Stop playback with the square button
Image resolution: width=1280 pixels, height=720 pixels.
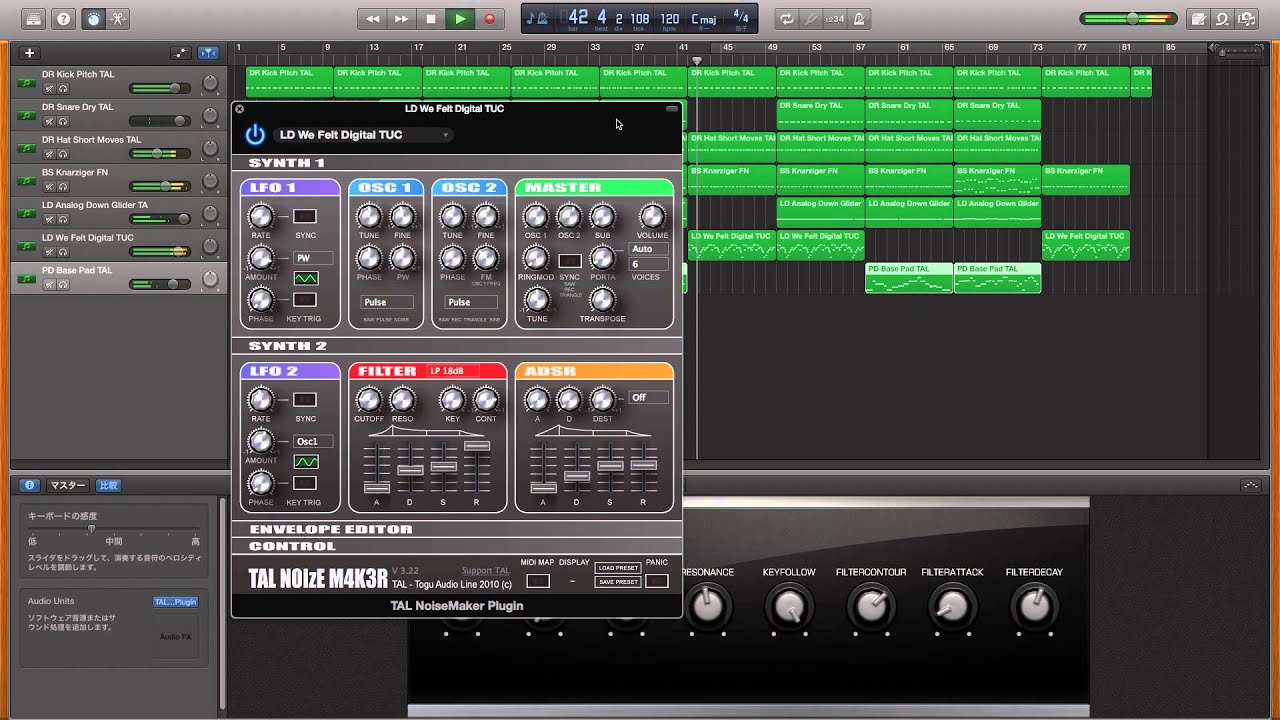pyautogui.click(x=431, y=18)
